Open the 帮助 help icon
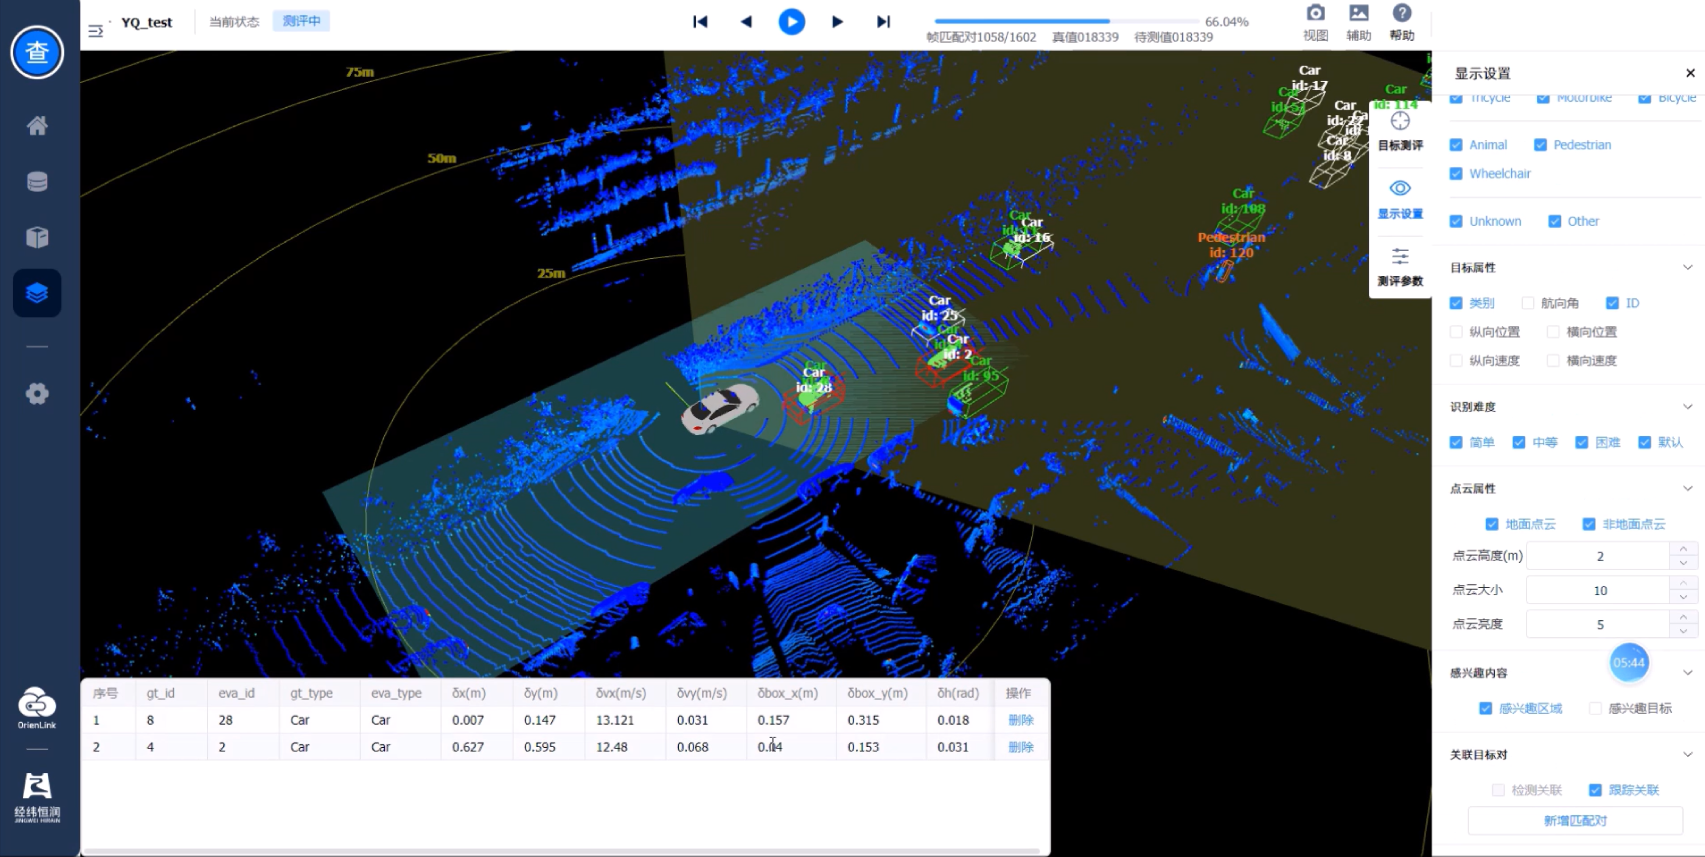 (1401, 14)
